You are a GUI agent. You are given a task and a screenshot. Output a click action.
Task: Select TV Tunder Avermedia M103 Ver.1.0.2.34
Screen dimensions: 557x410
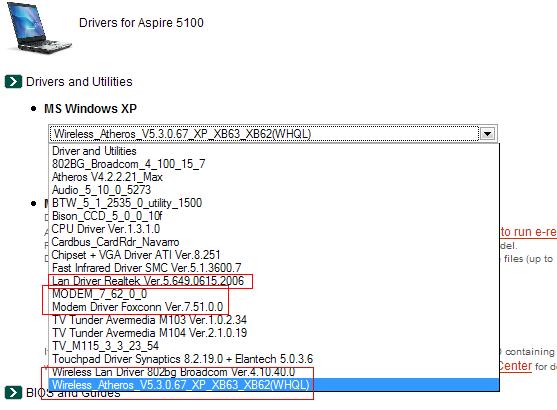pyautogui.click(x=274, y=320)
